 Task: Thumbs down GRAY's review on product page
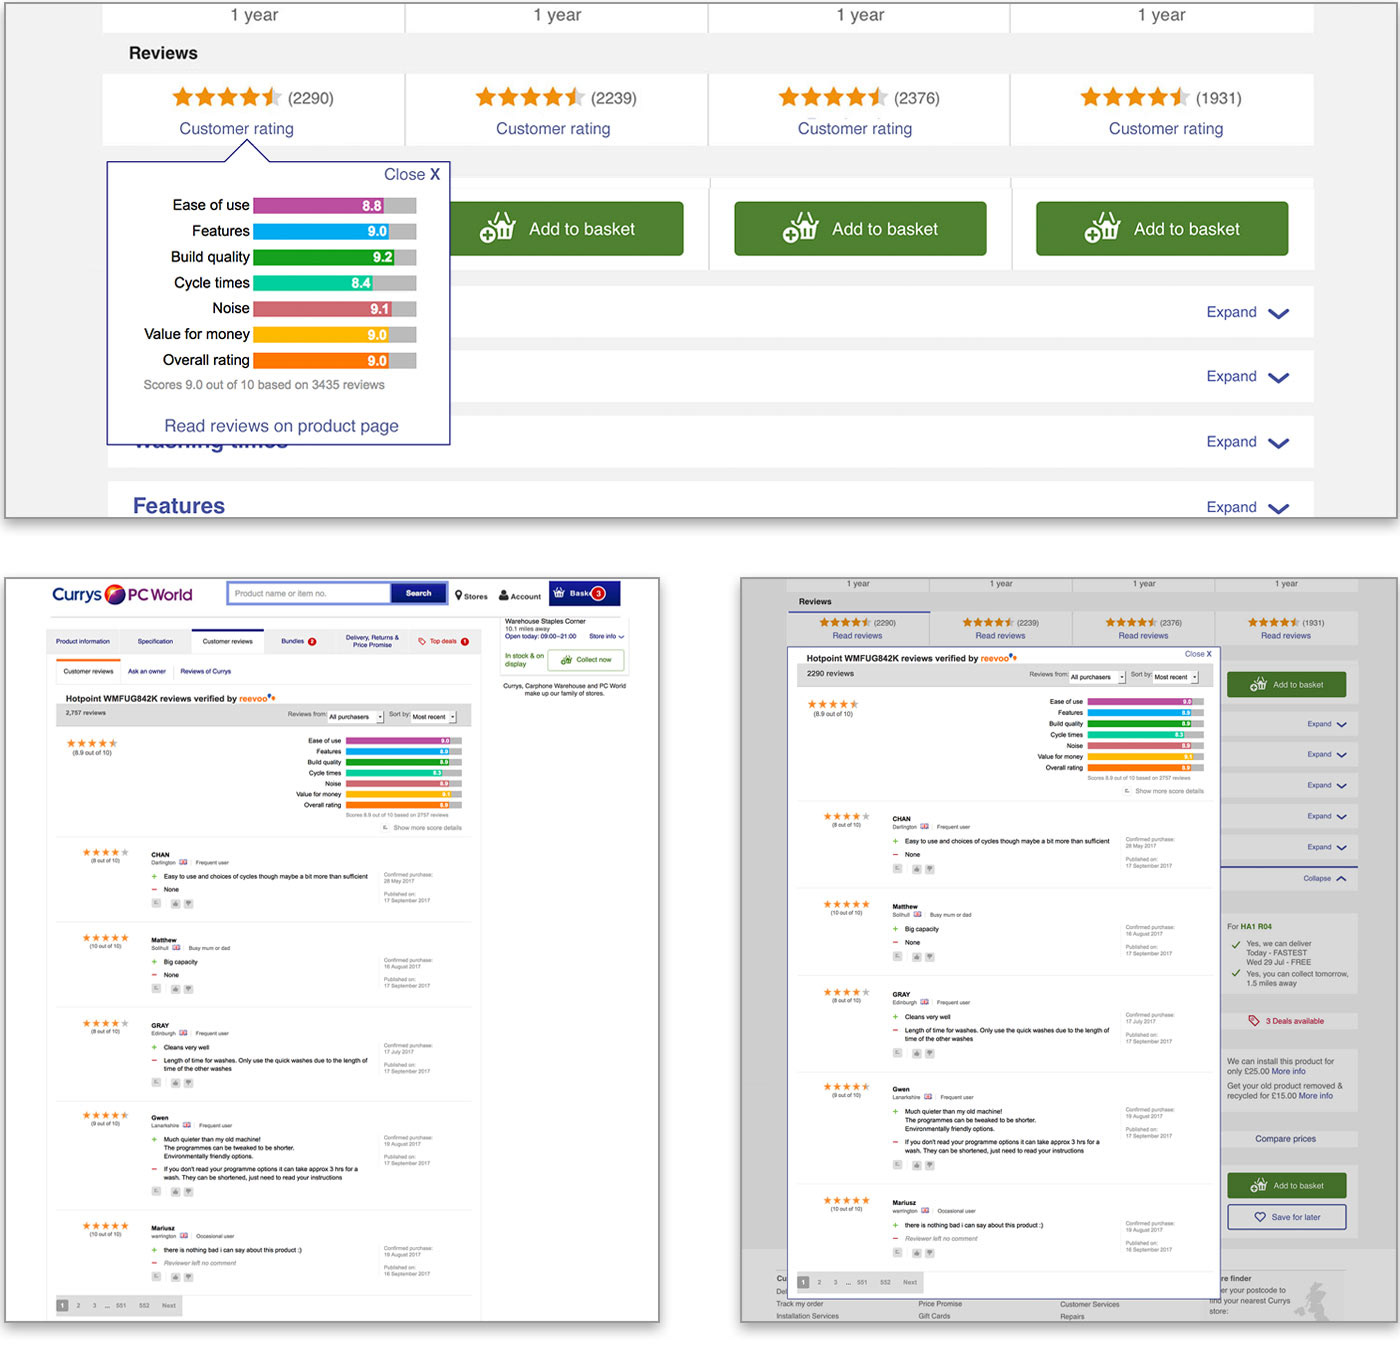[188, 1083]
